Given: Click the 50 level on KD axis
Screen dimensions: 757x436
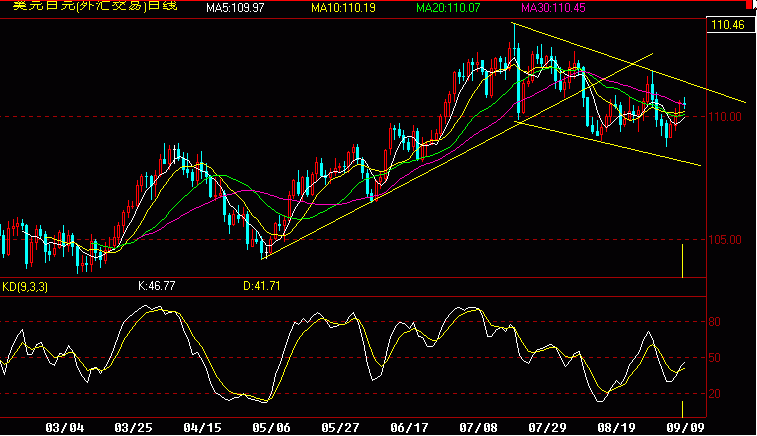Looking at the screenshot, I should point(715,358).
